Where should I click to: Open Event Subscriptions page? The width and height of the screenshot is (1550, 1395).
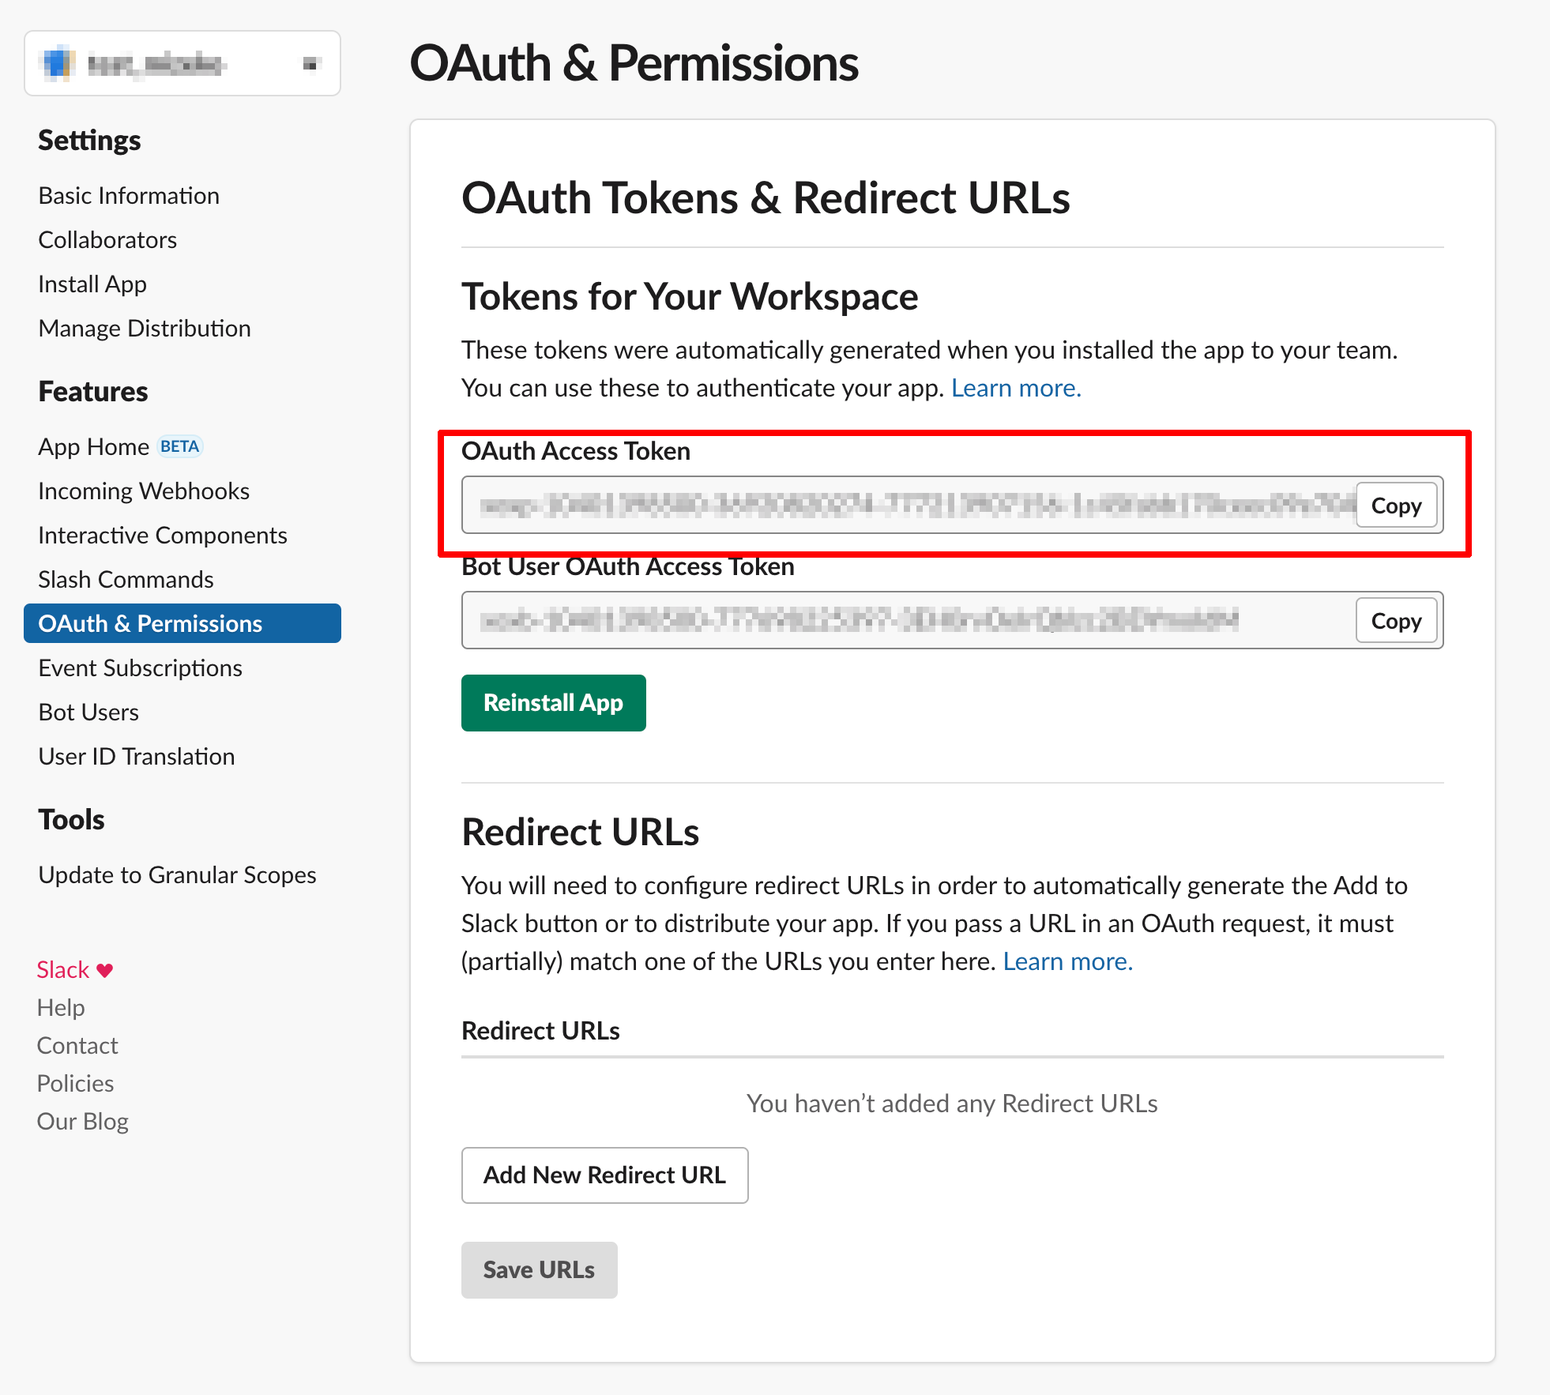(140, 668)
